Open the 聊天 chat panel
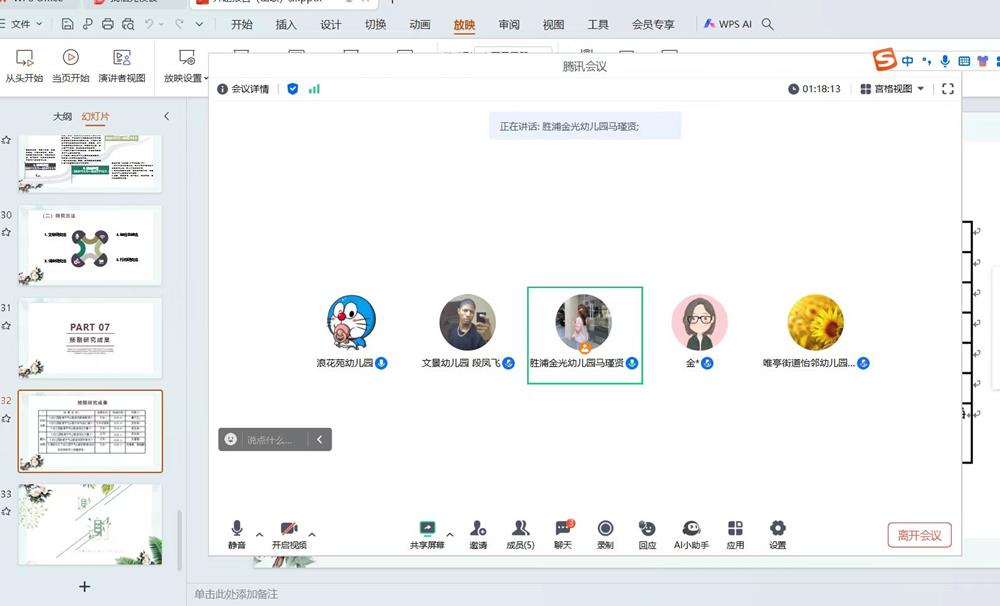 pos(563,535)
